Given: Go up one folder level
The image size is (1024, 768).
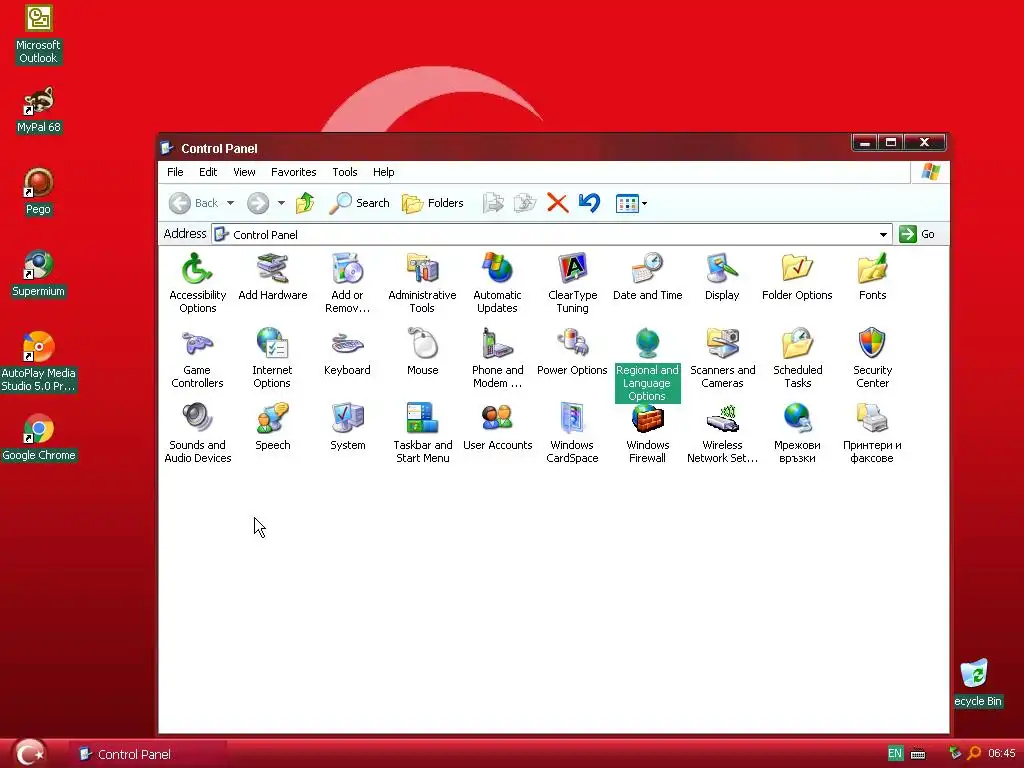Looking at the screenshot, I should click(305, 203).
